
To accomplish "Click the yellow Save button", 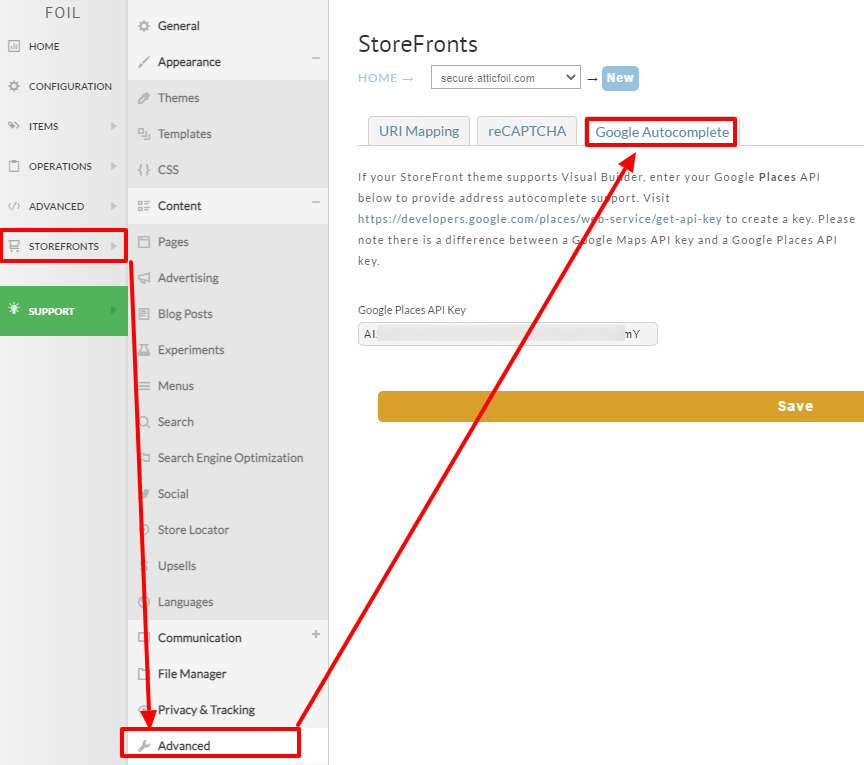I will (x=621, y=407).
